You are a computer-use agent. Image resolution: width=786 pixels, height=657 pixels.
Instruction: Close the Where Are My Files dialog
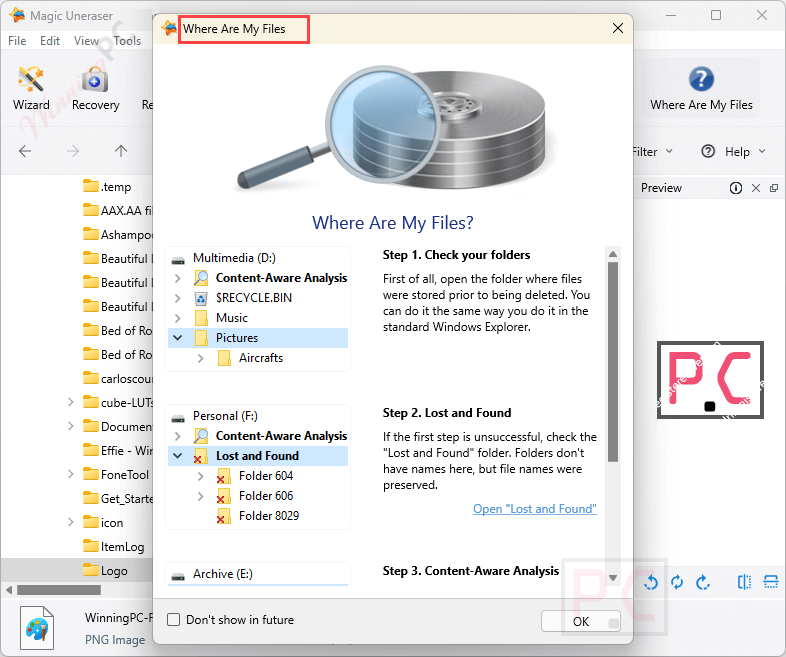click(618, 28)
